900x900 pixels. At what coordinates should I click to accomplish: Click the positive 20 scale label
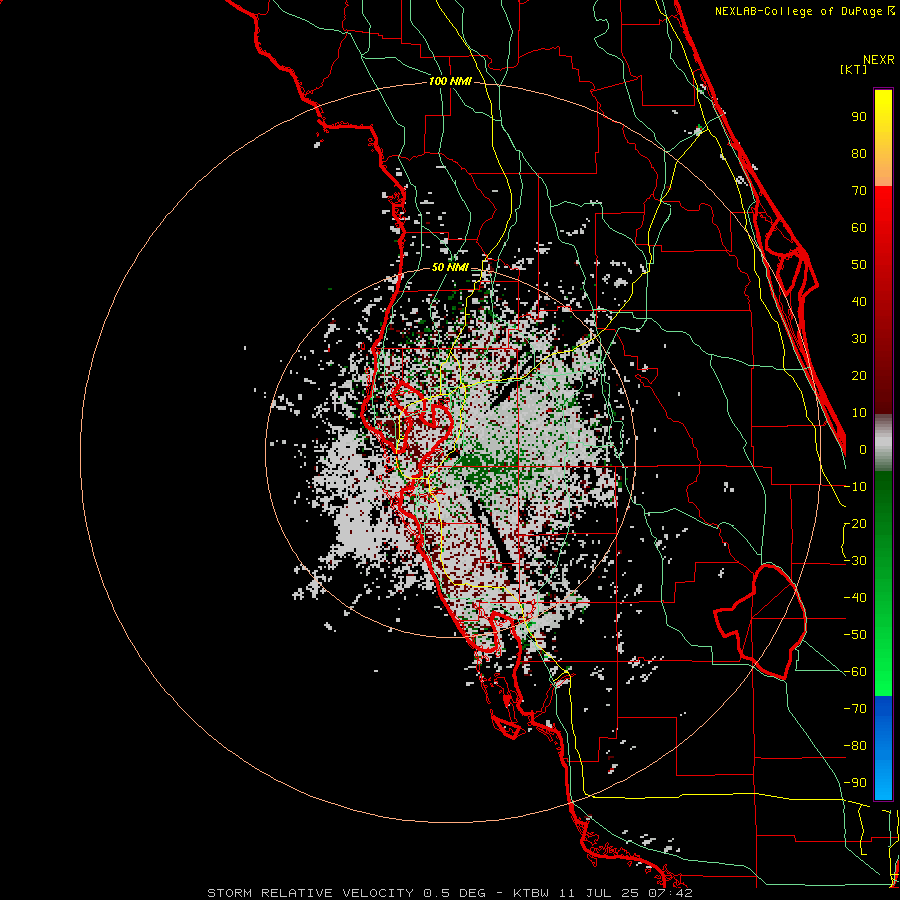pyautogui.click(x=859, y=375)
